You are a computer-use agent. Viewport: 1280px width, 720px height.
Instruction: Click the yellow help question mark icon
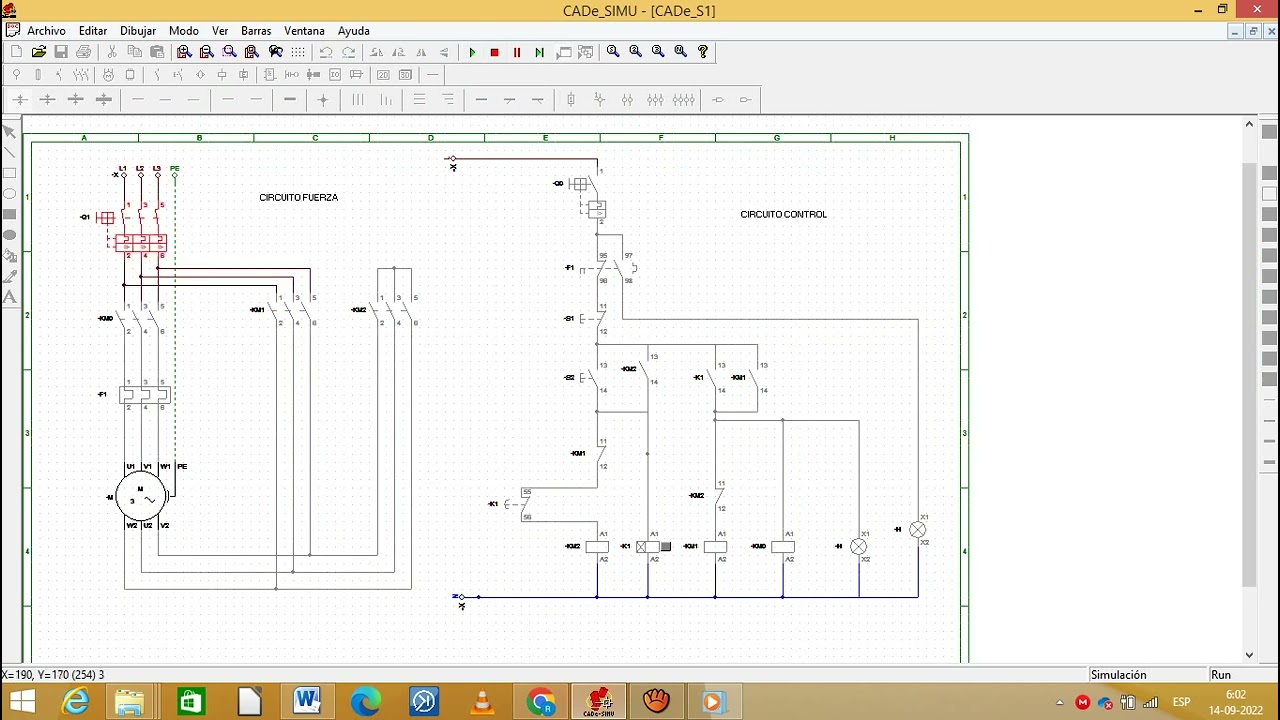point(703,52)
